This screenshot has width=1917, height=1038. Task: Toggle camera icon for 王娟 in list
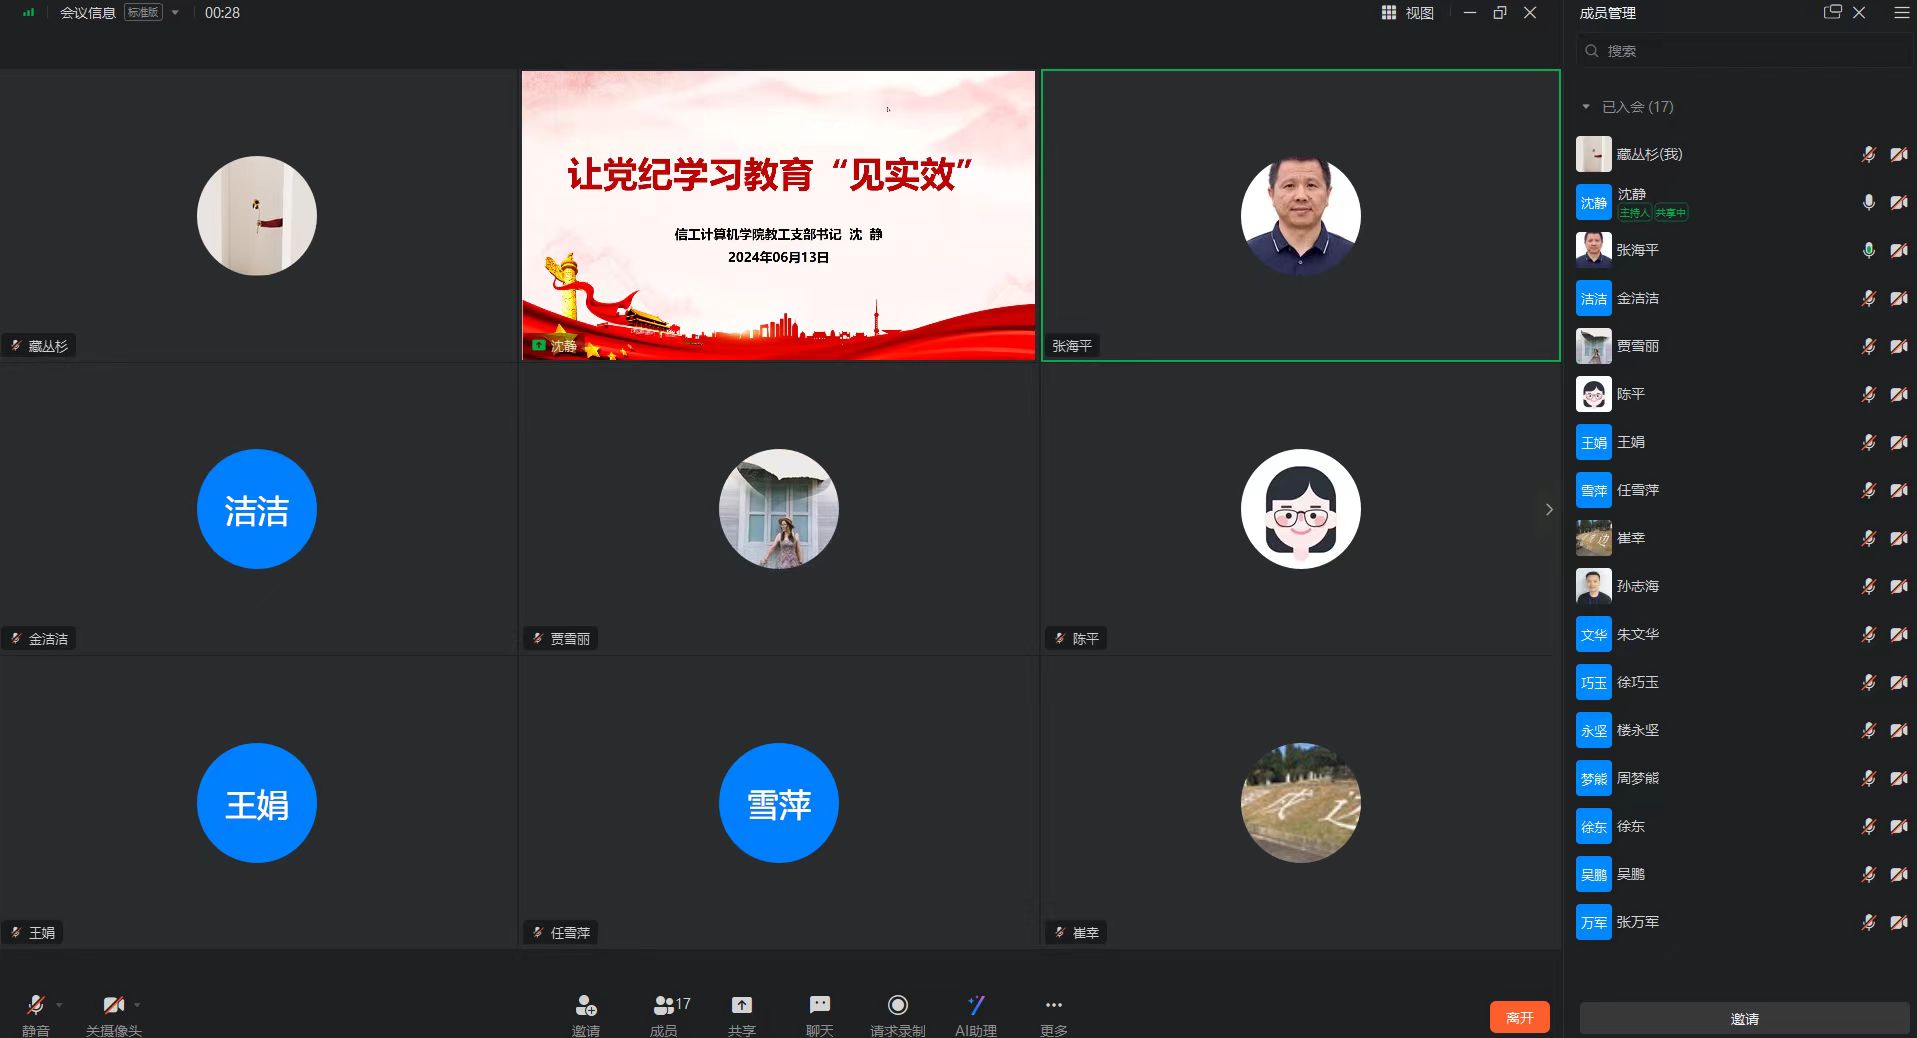pyautogui.click(x=1898, y=442)
